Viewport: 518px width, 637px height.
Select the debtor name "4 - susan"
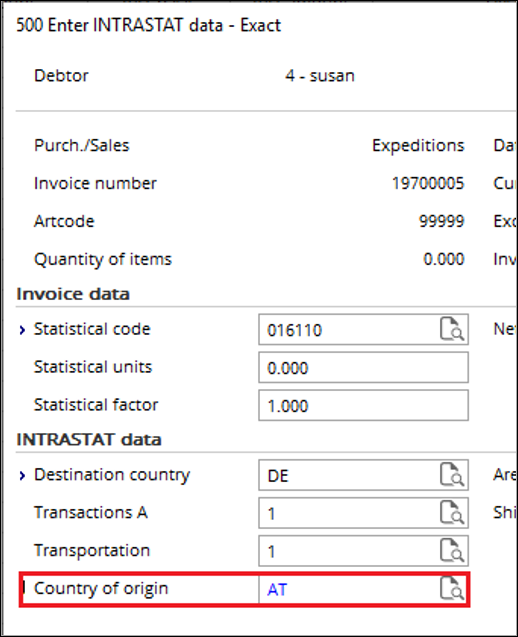click(x=320, y=76)
